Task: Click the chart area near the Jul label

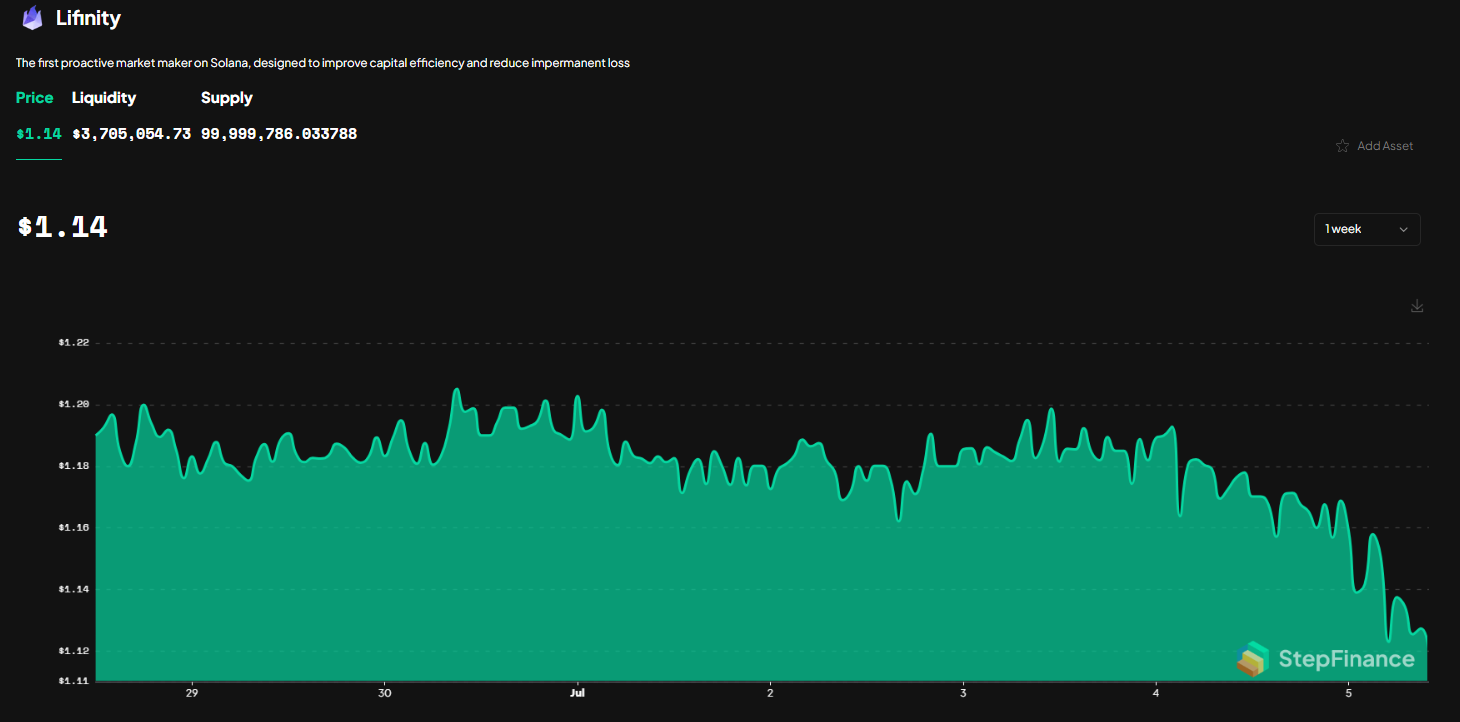Action: pyautogui.click(x=577, y=550)
